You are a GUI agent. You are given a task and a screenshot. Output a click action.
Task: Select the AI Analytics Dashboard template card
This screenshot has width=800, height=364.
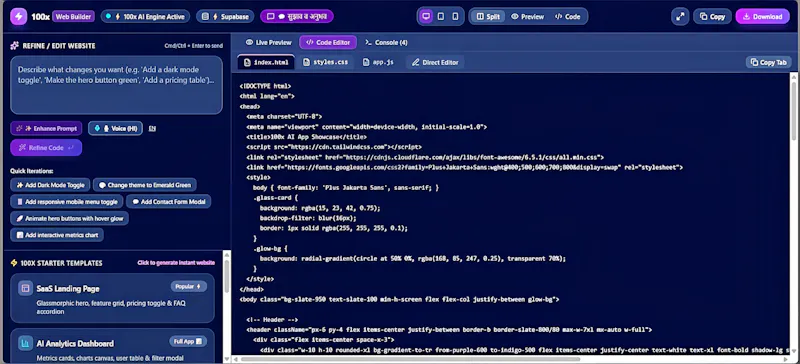point(112,346)
